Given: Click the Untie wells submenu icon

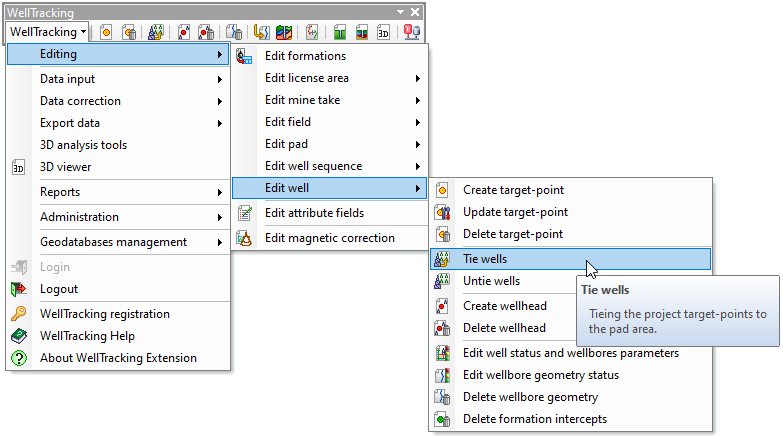Looking at the screenshot, I should 442,281.
